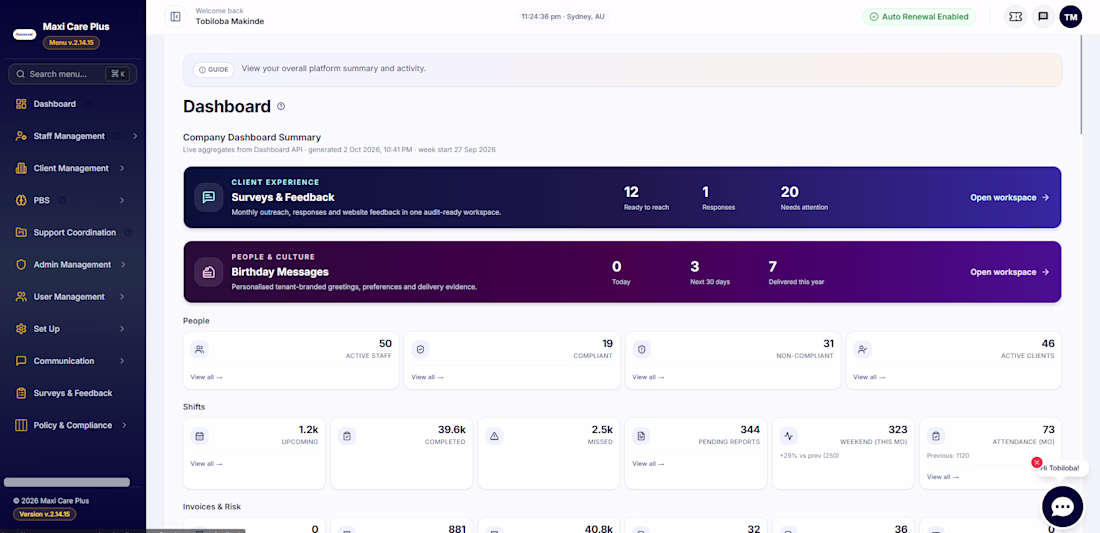
Task: Click the Support Coordination folder icon
Action: pos(21,232)
